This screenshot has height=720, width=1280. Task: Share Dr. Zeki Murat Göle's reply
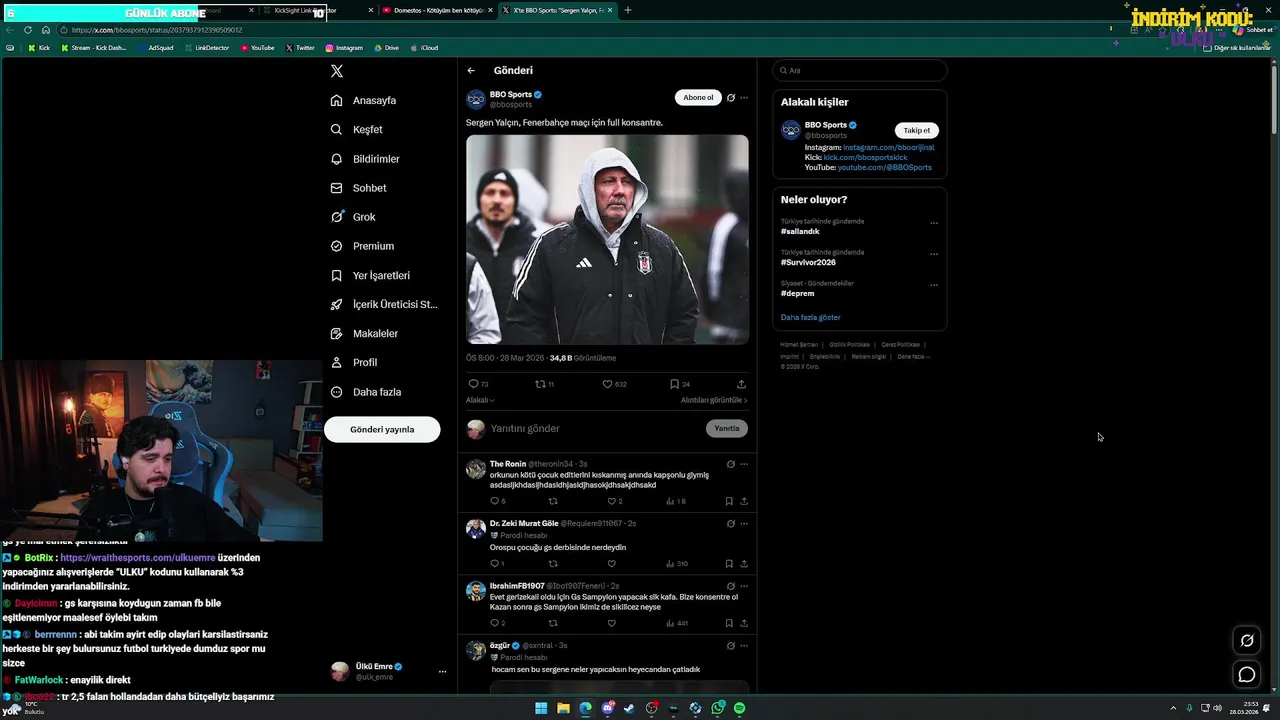pos(744,564)
